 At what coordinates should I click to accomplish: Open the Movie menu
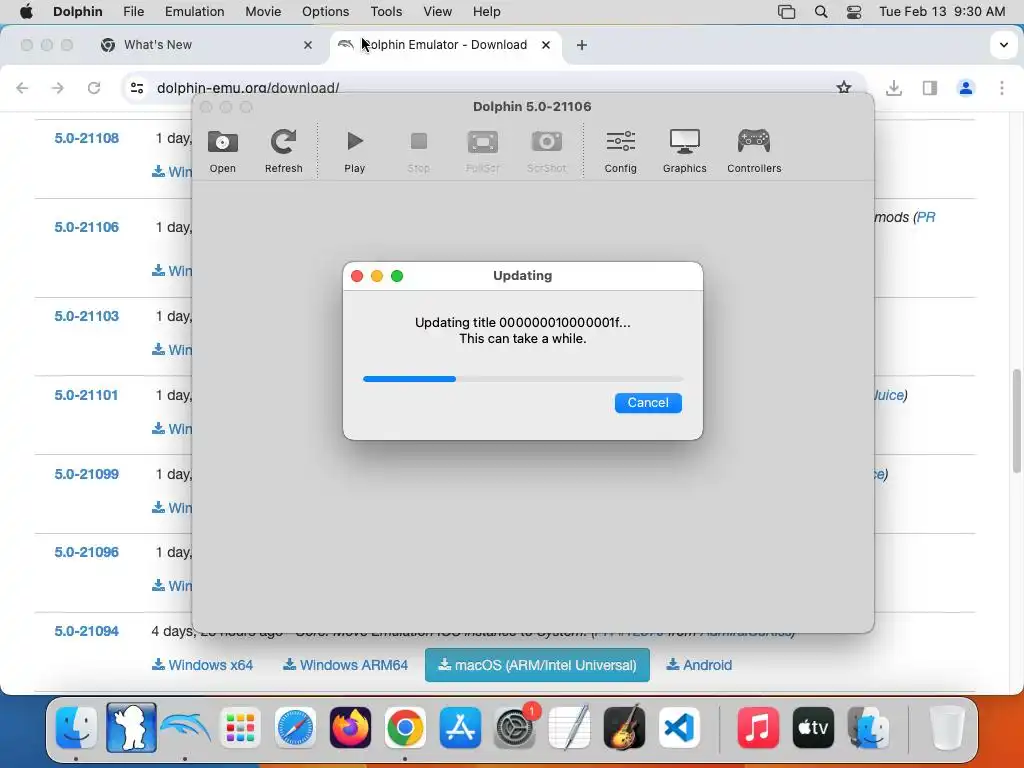point(263,12)
